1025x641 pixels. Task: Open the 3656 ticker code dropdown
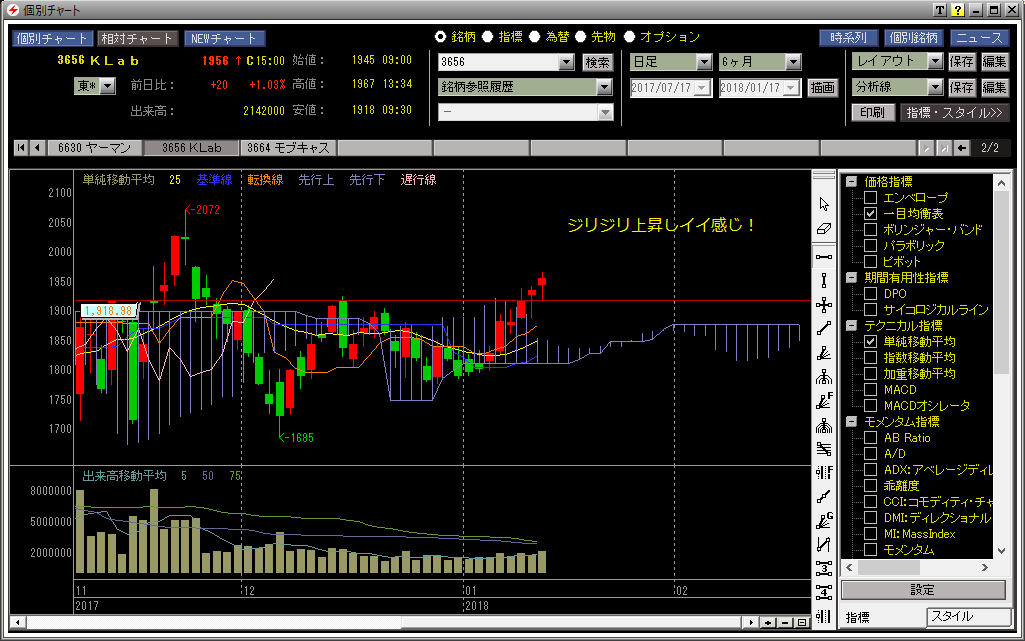566,62
